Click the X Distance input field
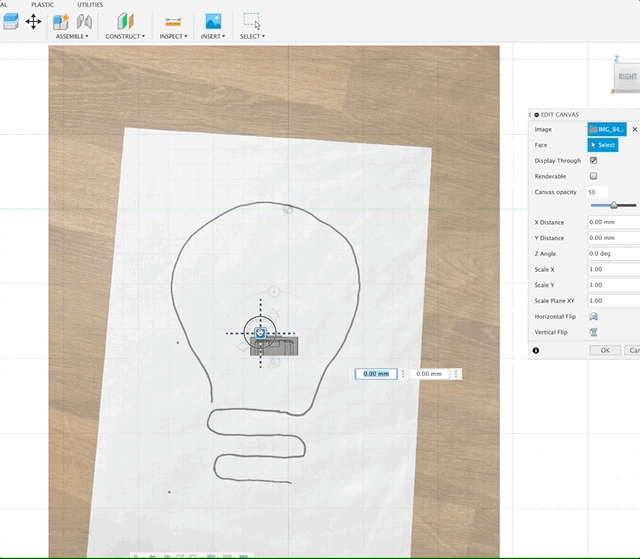The width and height of the screenshot is (640, 559). point(613,222)
